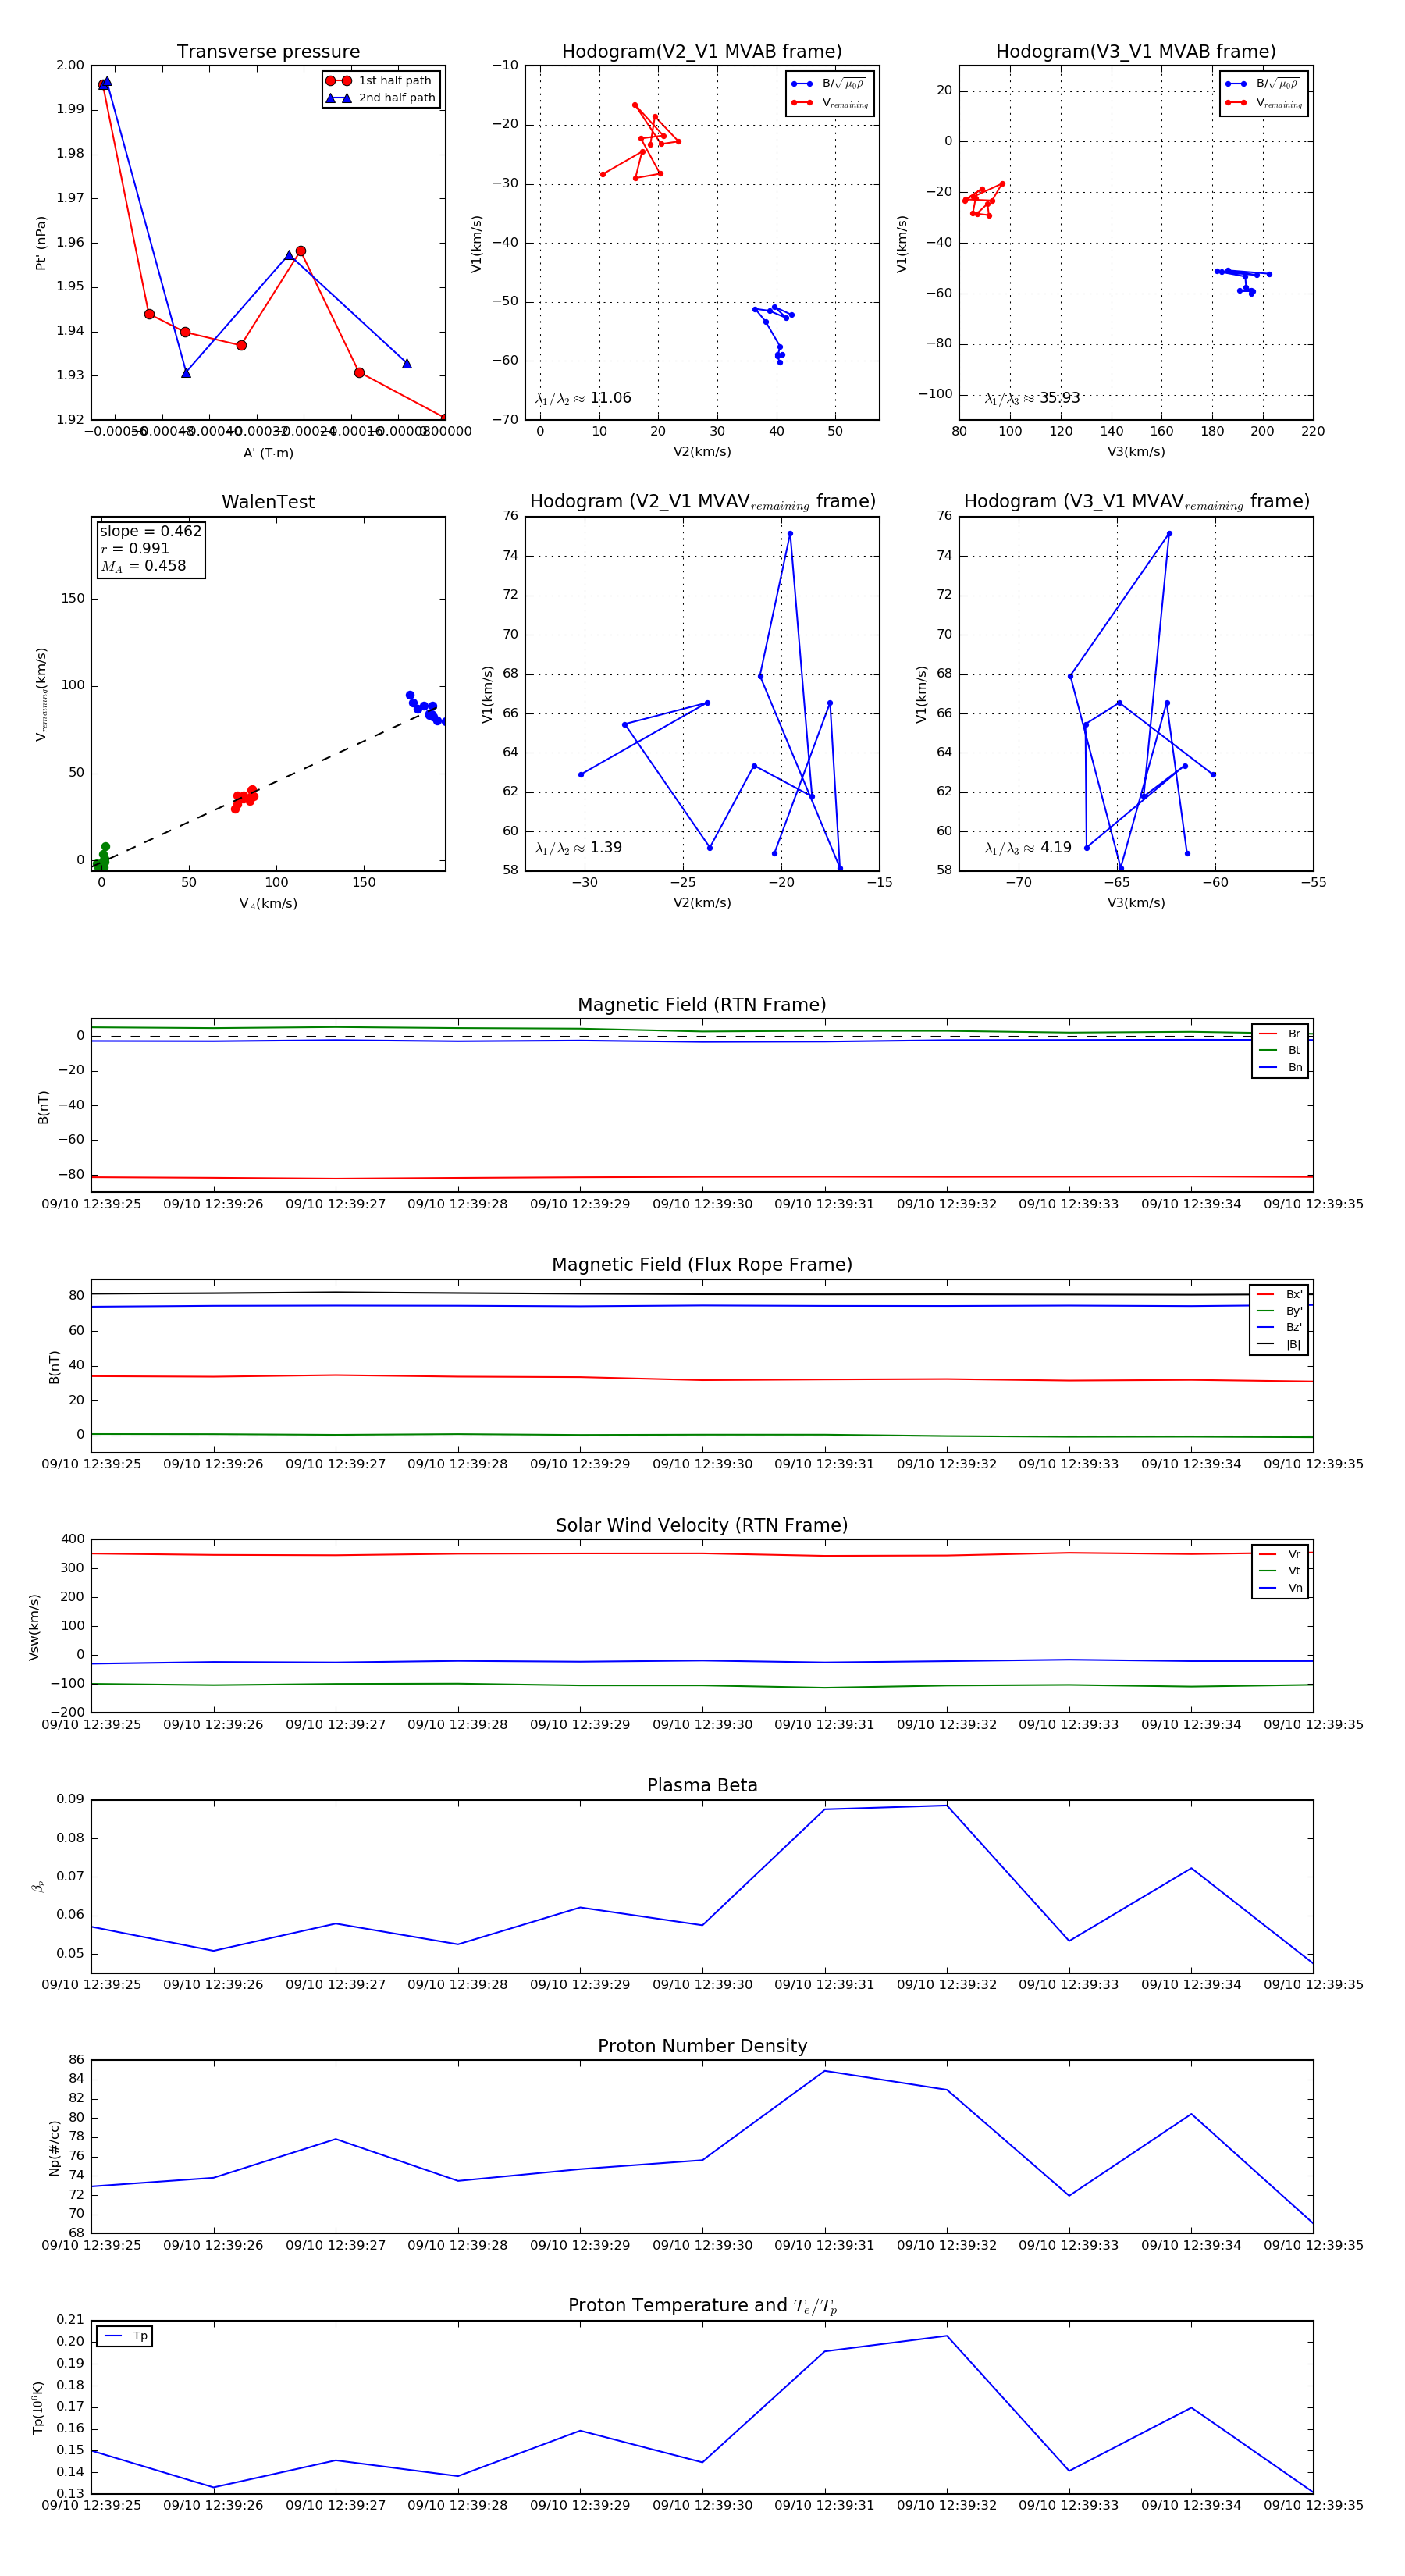Click the "Hodogram(V2_V1 MVAB frame)" title

click(x=702, y=52)
